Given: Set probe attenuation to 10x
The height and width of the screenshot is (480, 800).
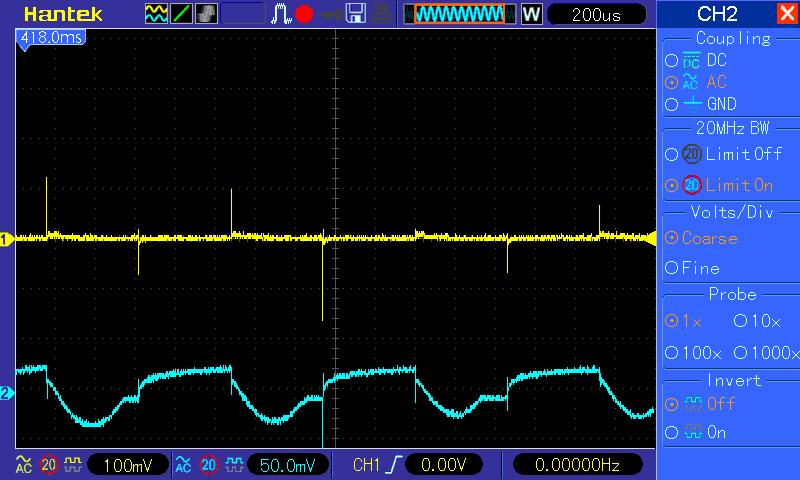Looking at the screenshot, I should click(x=758, y=321).
